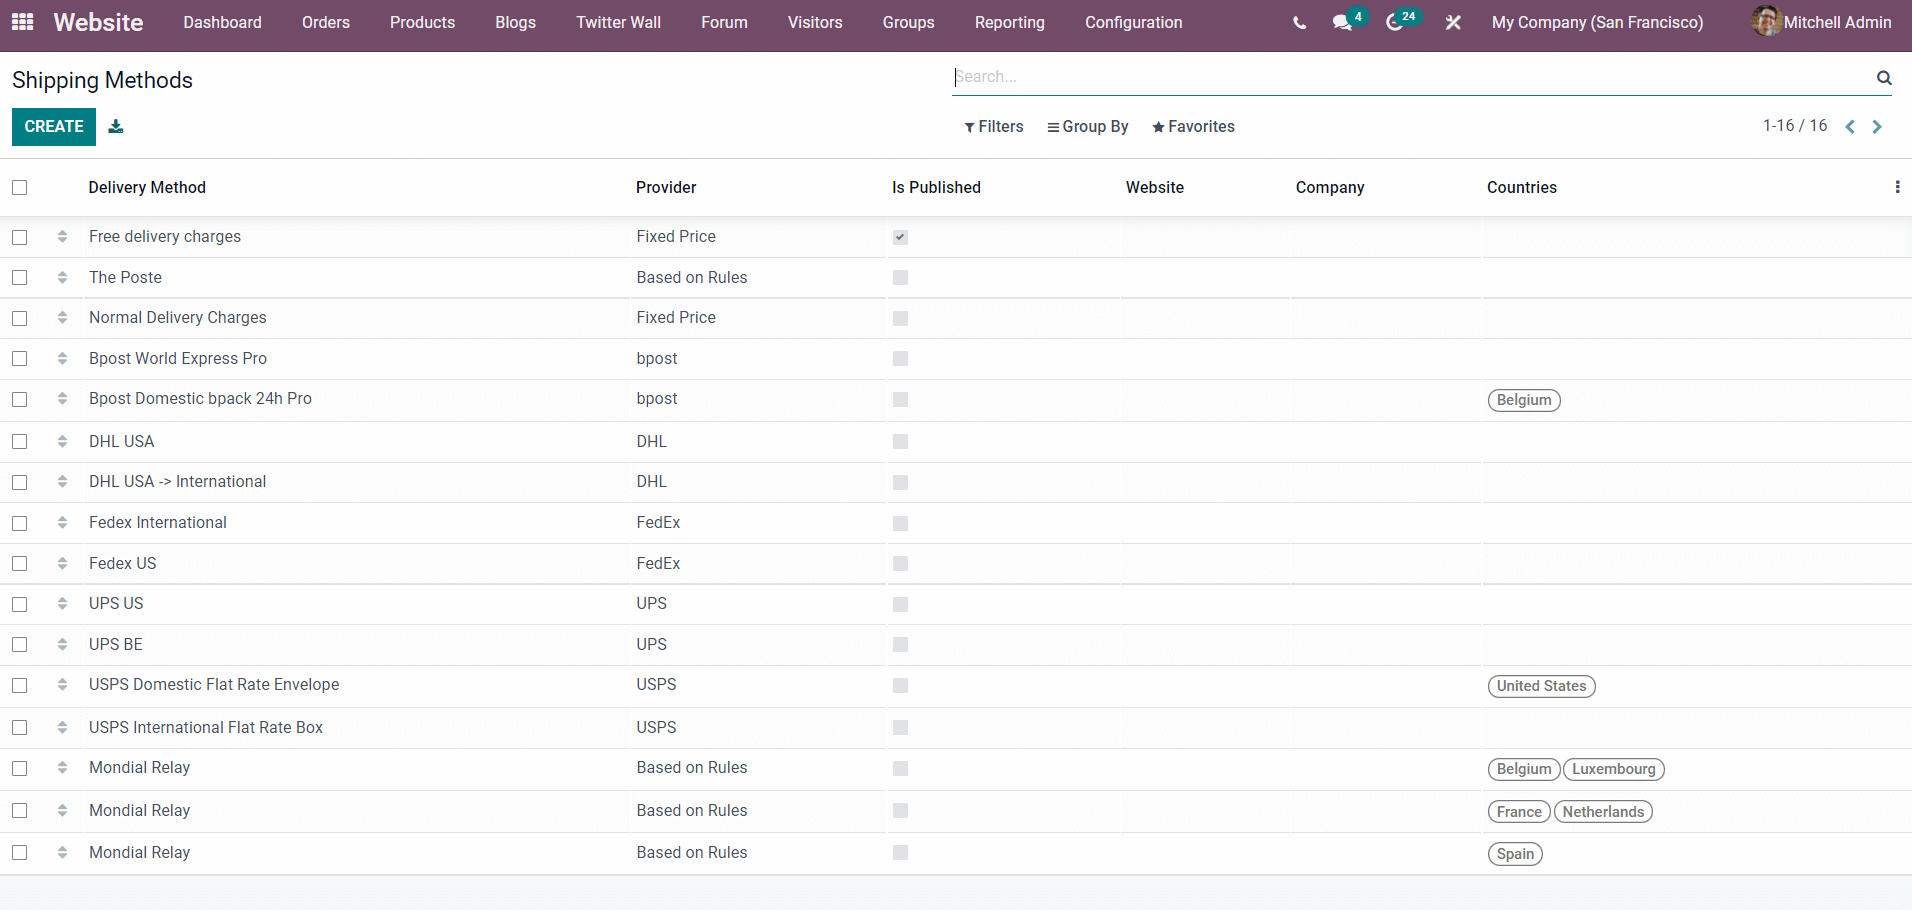Click the phone call icon in top bar
This screenshot has height=910, width=1912.
1299,22
